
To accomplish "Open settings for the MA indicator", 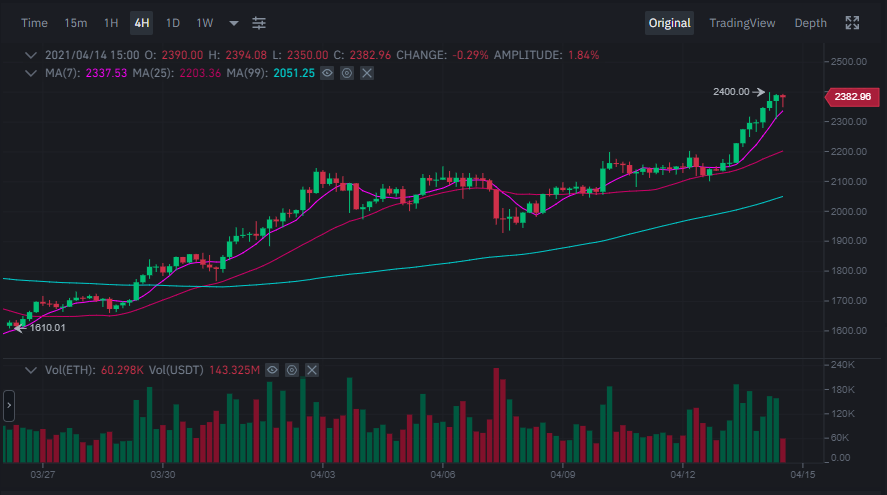I will (x=347, y=73).
